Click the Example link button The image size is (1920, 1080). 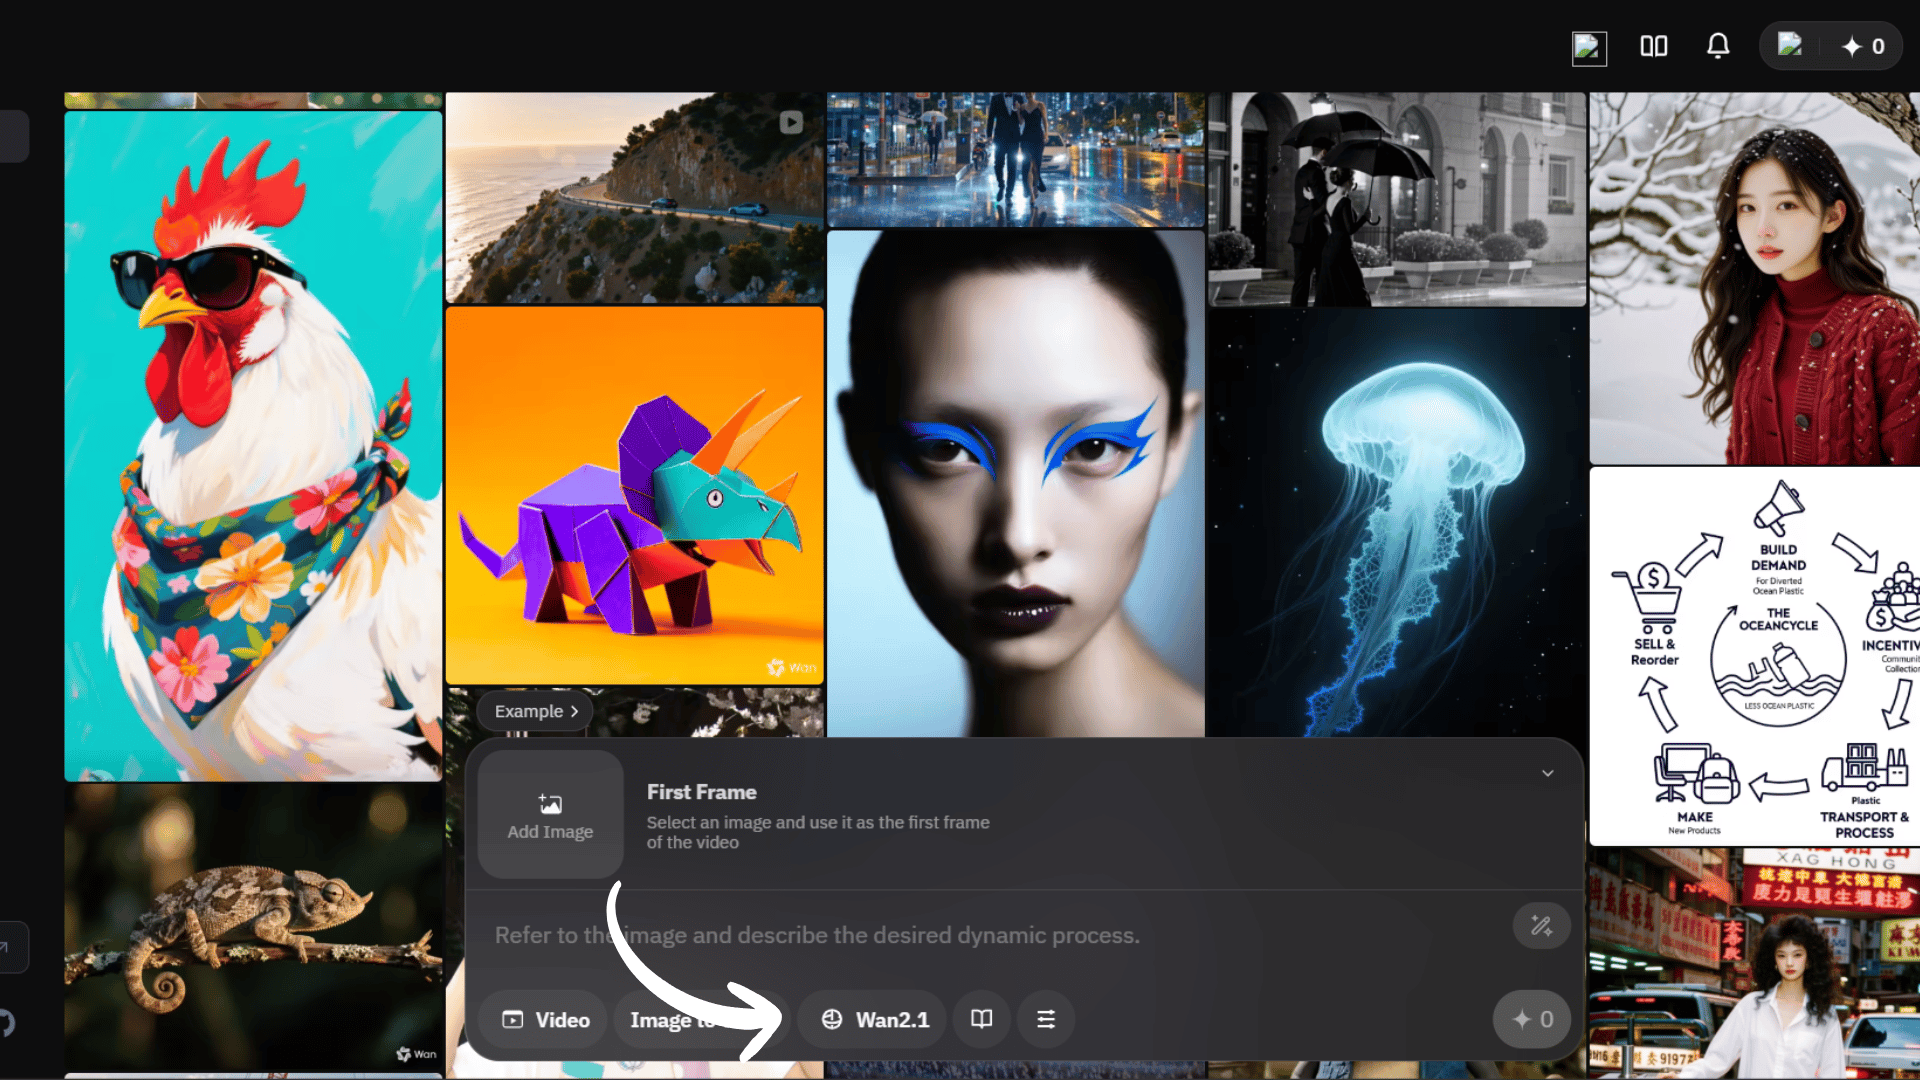[536, 711]
